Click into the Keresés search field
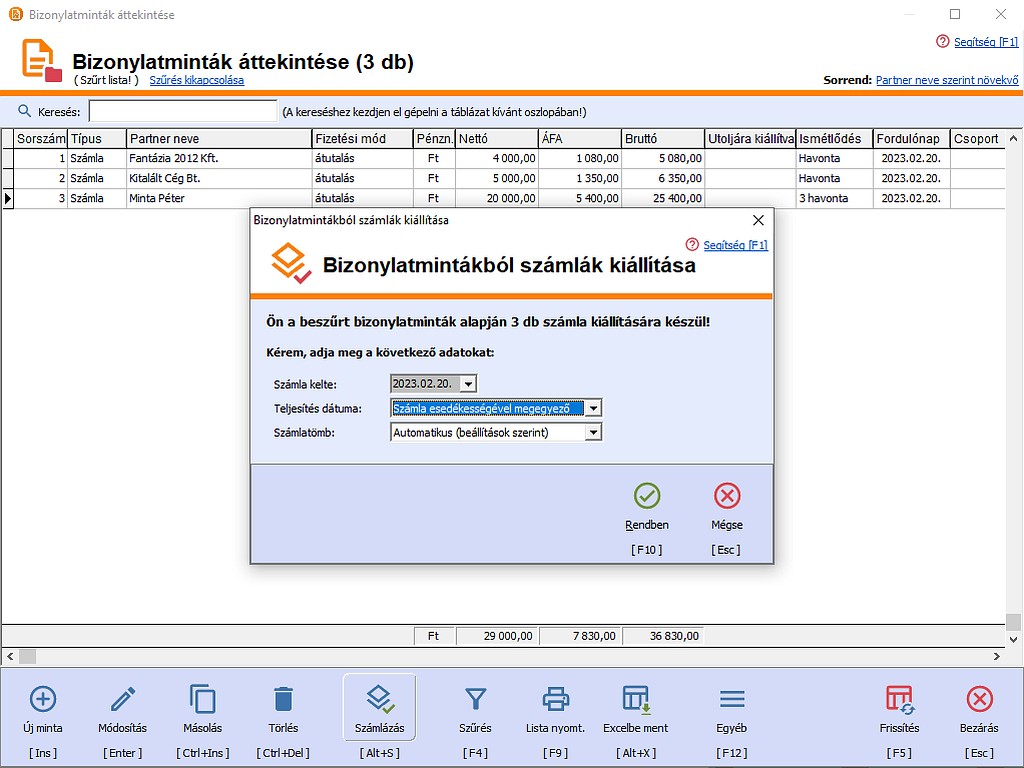 [x=182, y=111]
